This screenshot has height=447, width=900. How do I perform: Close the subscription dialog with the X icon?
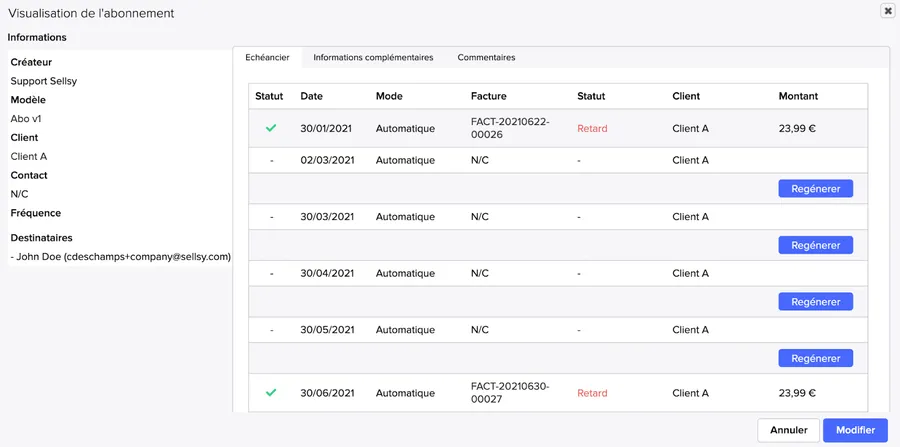(x=887, y=11)
